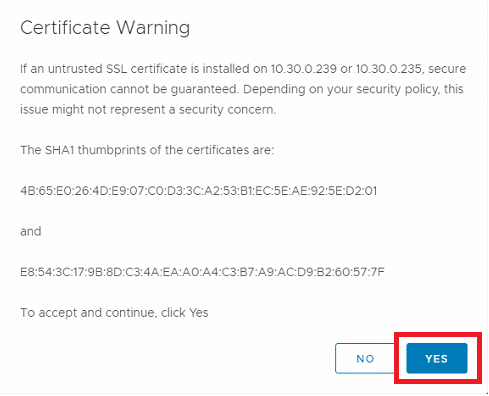This screenshot has height=396, width=489.
Task: Click the YES button to accept certificates
Action: click(437, 358)
